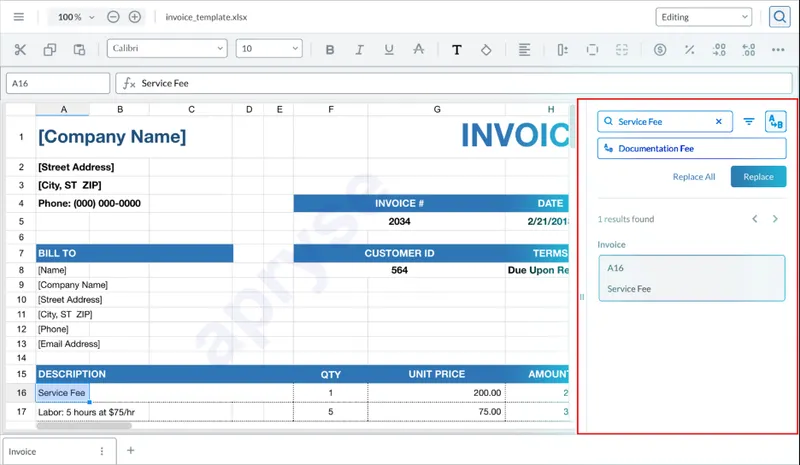Click the Service Fee cell A16
The width and height of the screenshot is (800, 465).
[x=63, y=393]
